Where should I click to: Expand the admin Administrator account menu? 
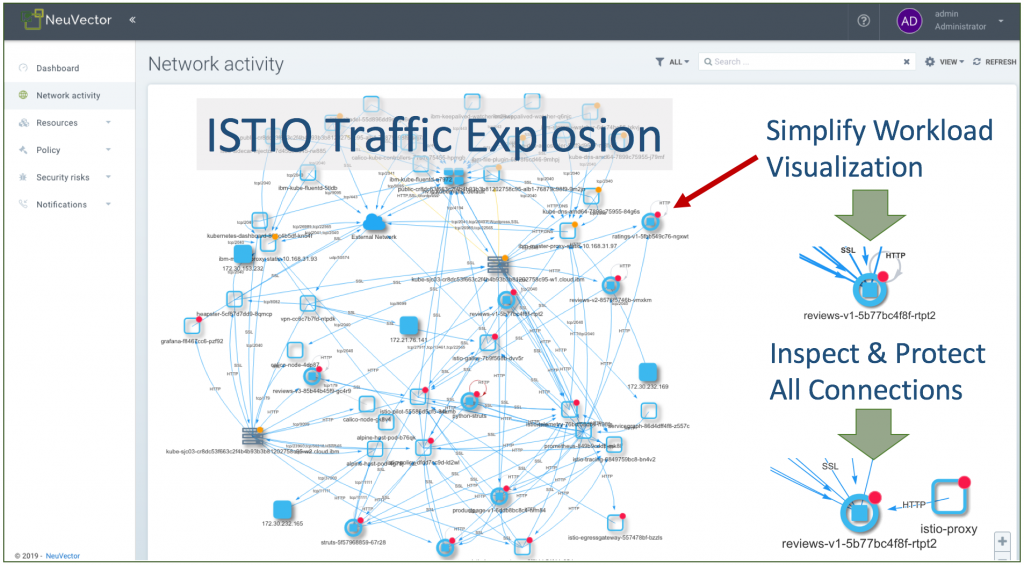(1000, 21)
